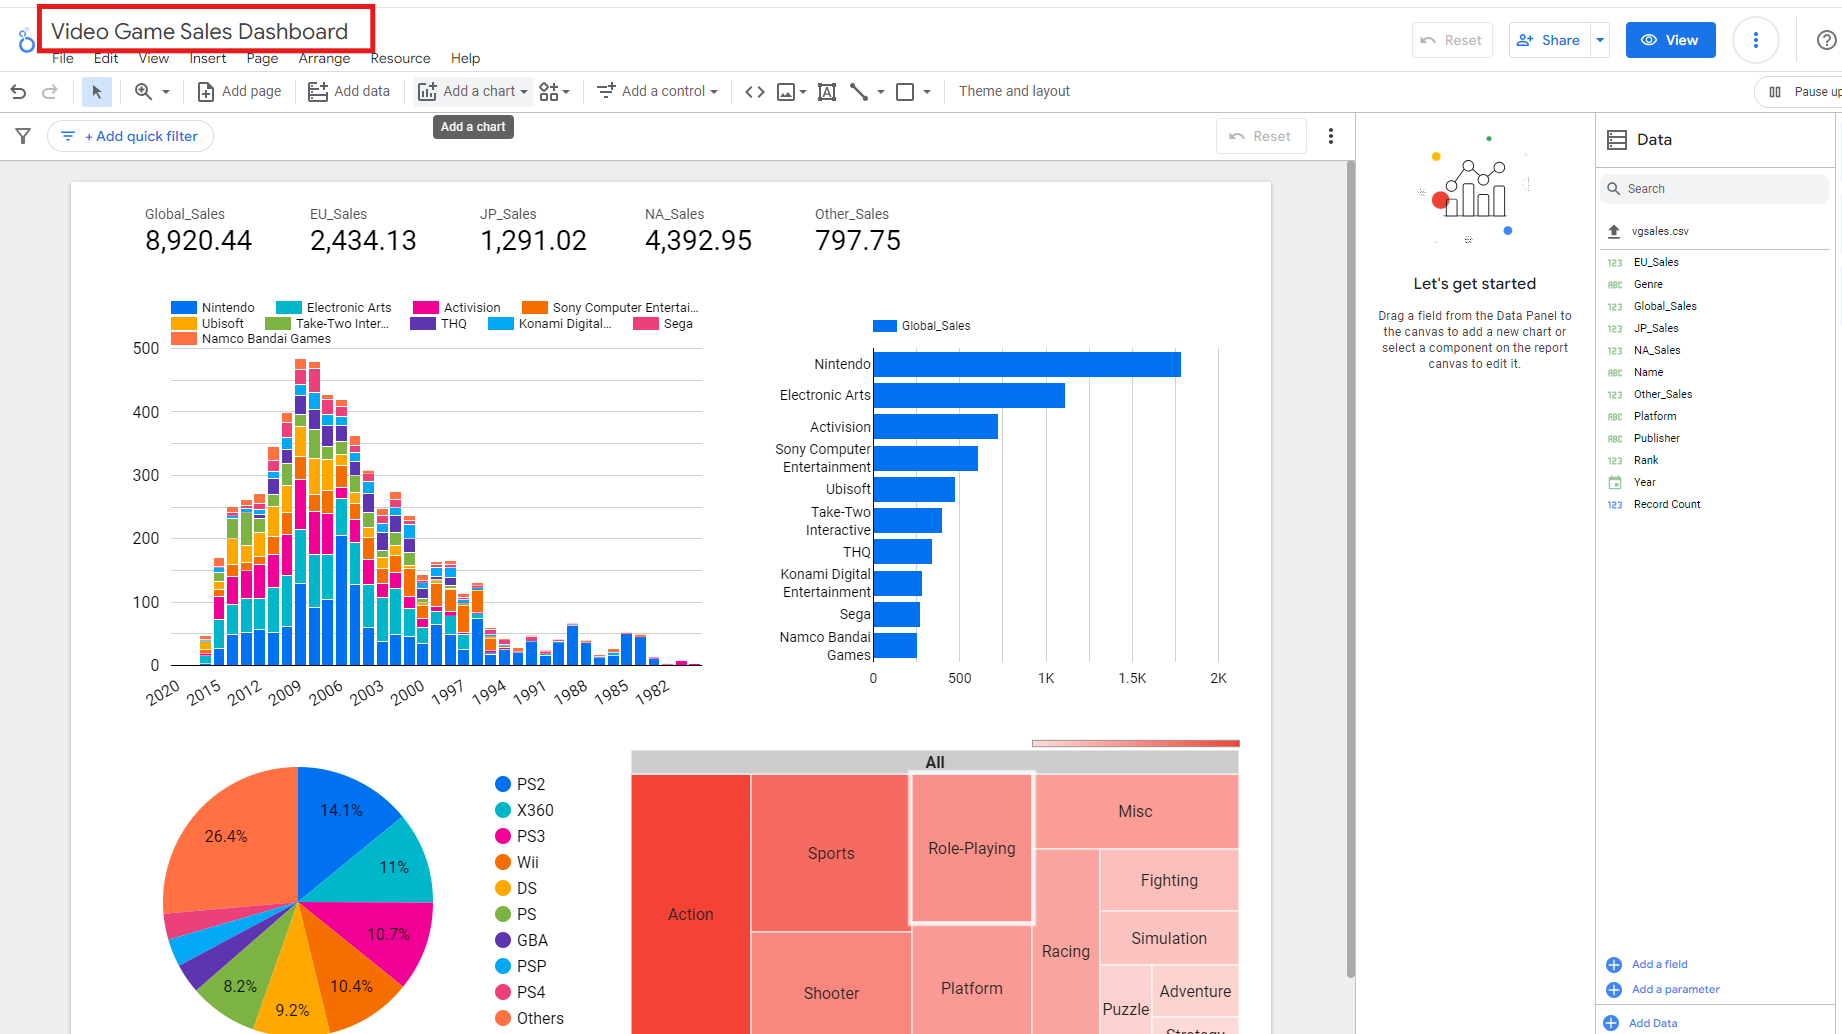Expand the Share dropdown arrow
This screenshot has width=1842, height=1034.
[1600, 40]
